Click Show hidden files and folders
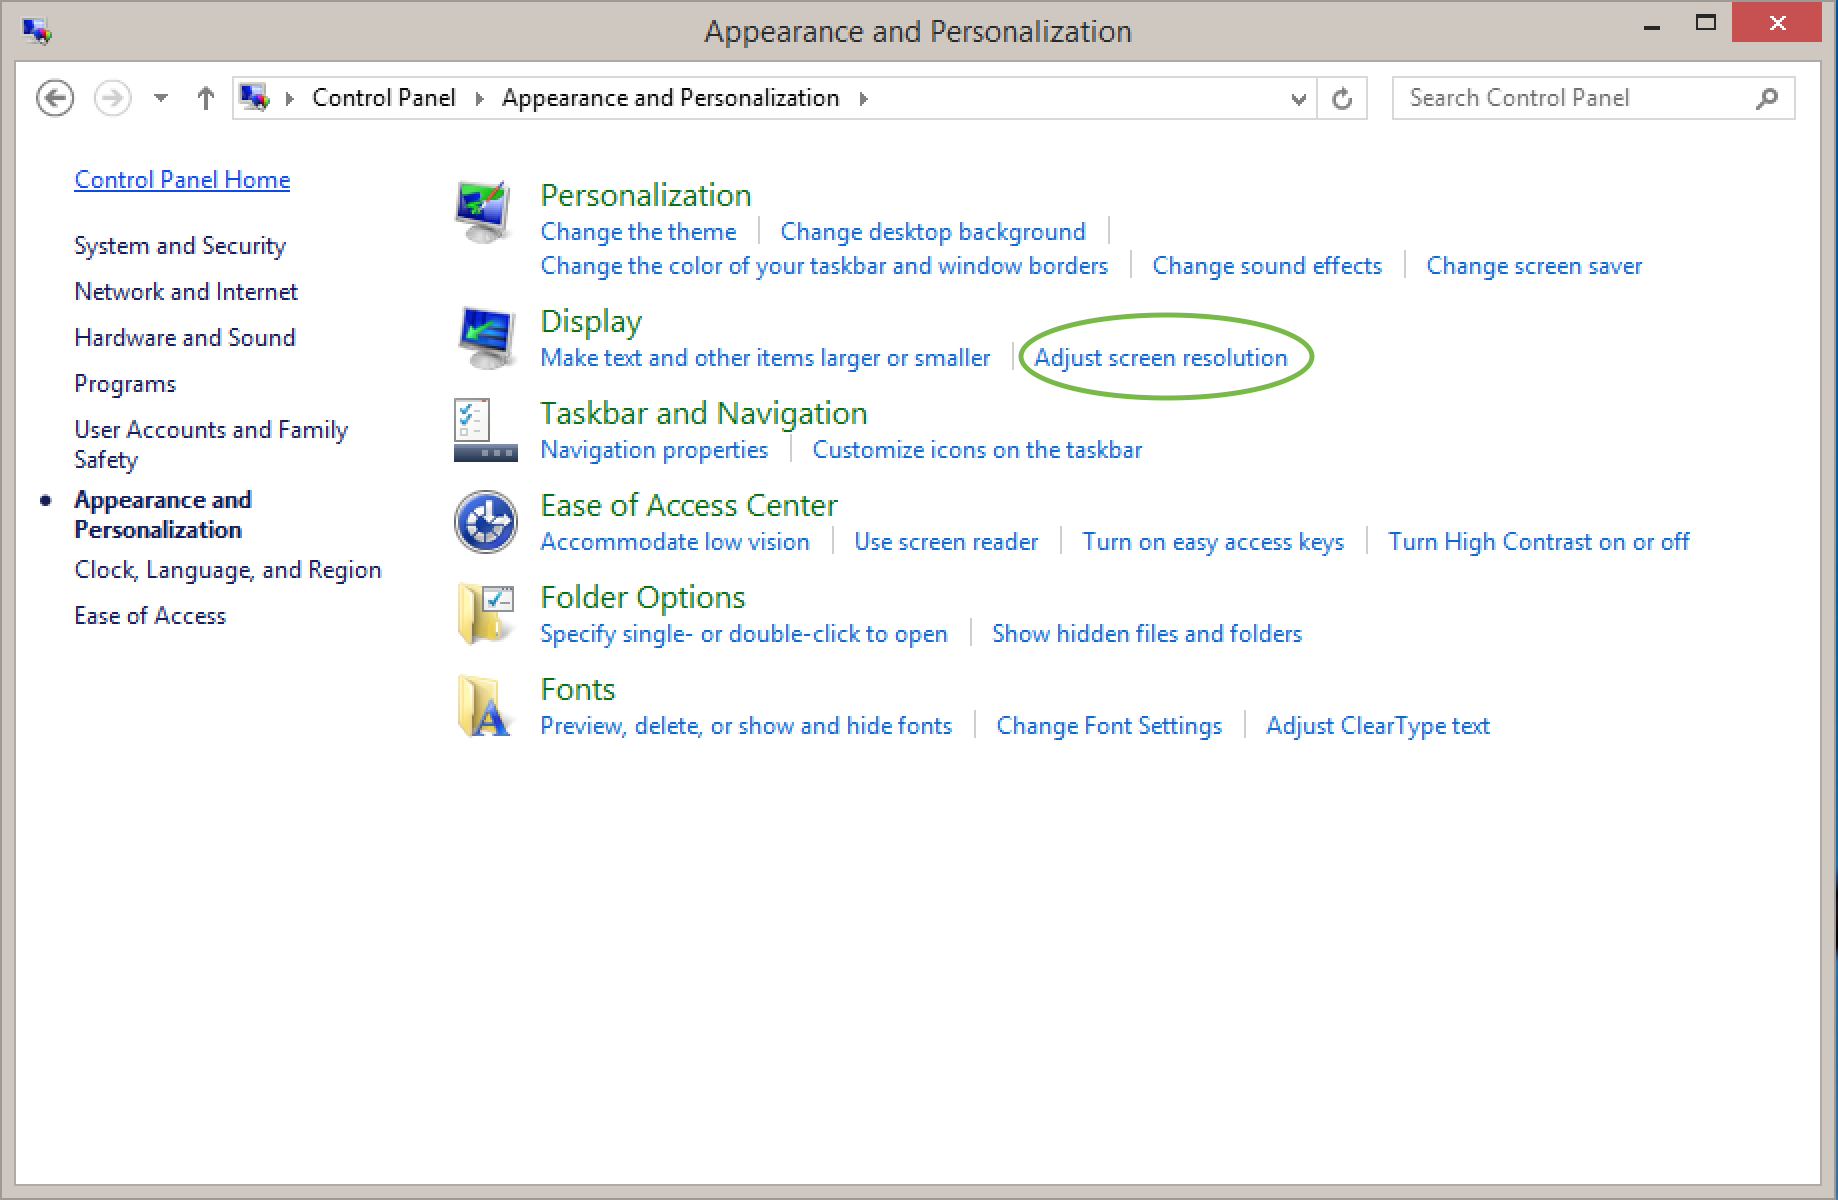Viewport: 1838px width, 1200px height. (1147, 634)
